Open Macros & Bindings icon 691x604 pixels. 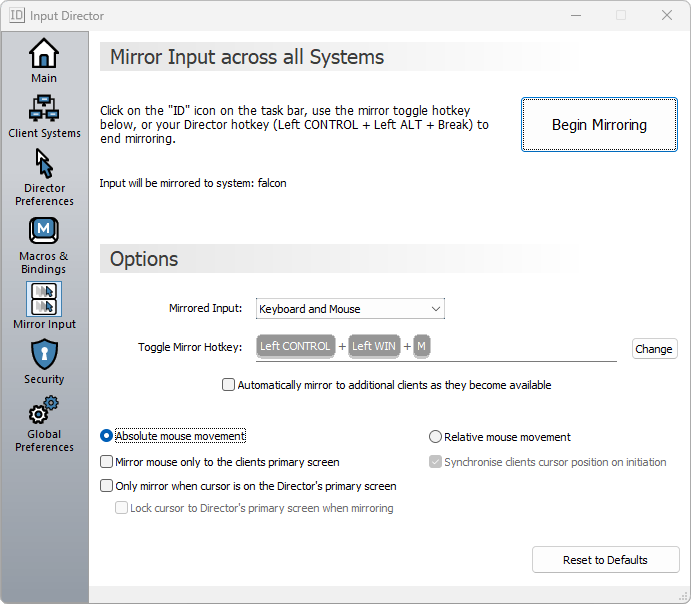coord(44,232)
